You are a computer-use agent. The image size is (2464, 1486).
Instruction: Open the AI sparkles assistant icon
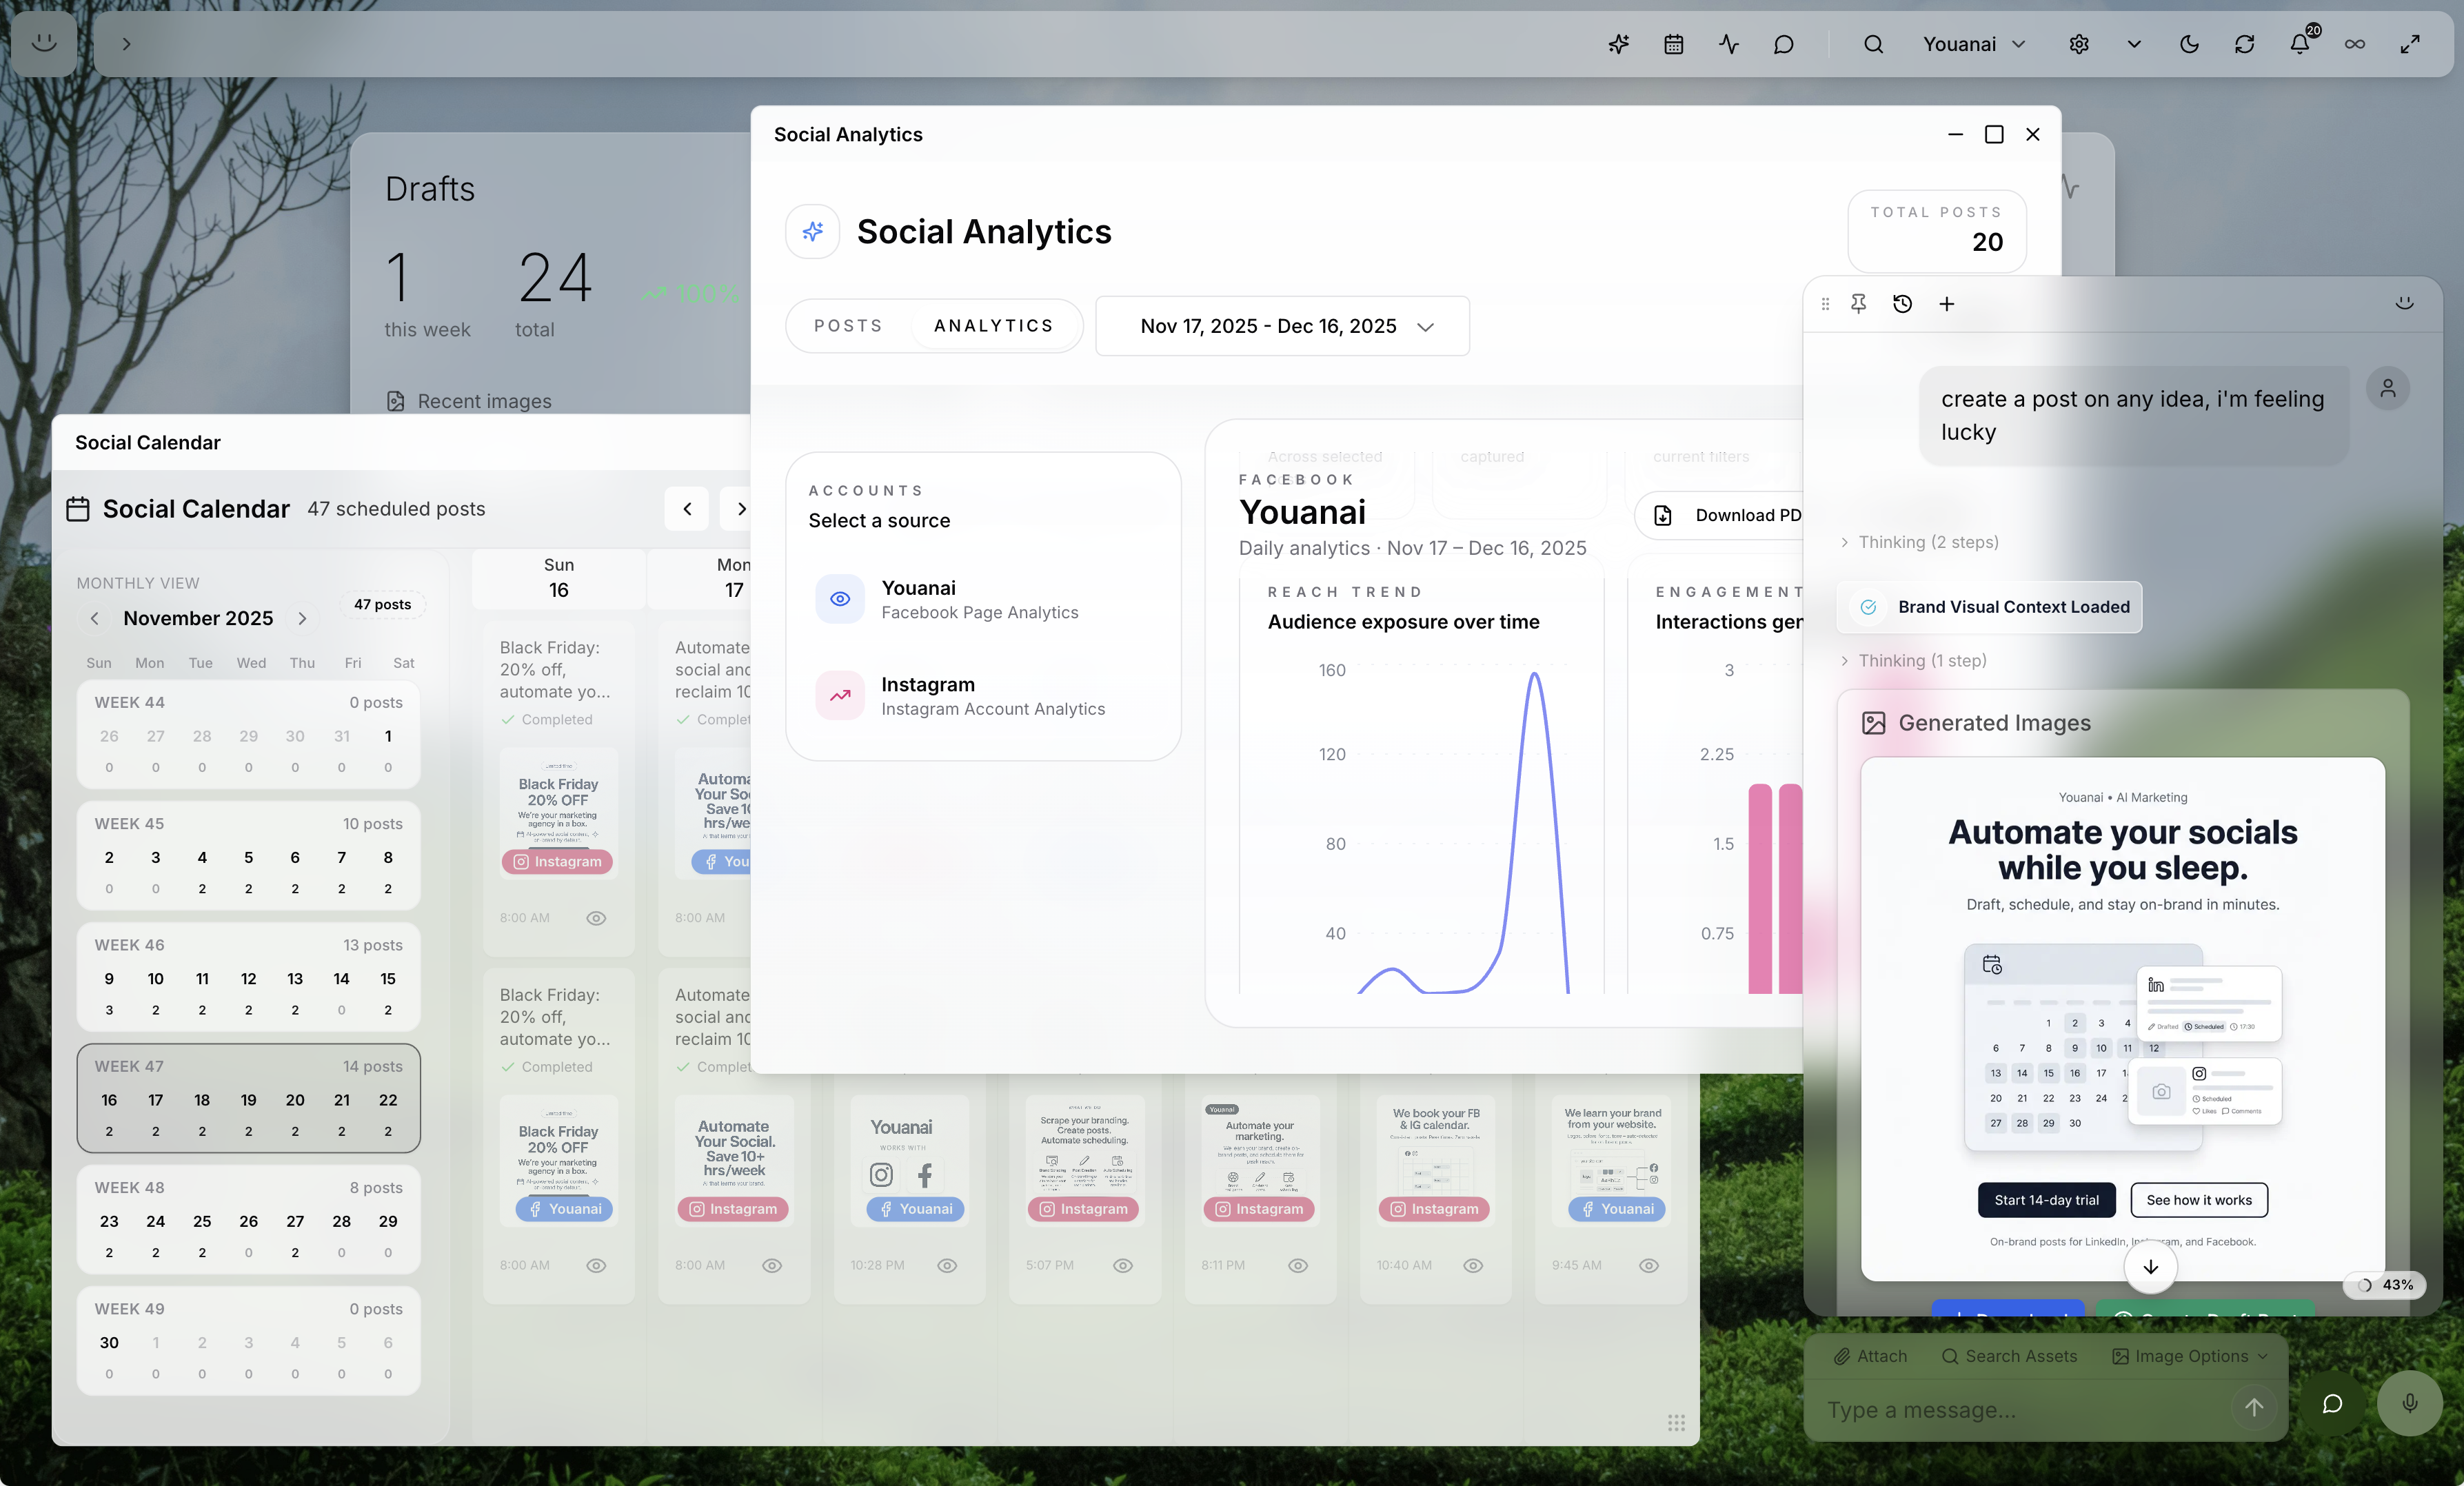click(1618, 44)
